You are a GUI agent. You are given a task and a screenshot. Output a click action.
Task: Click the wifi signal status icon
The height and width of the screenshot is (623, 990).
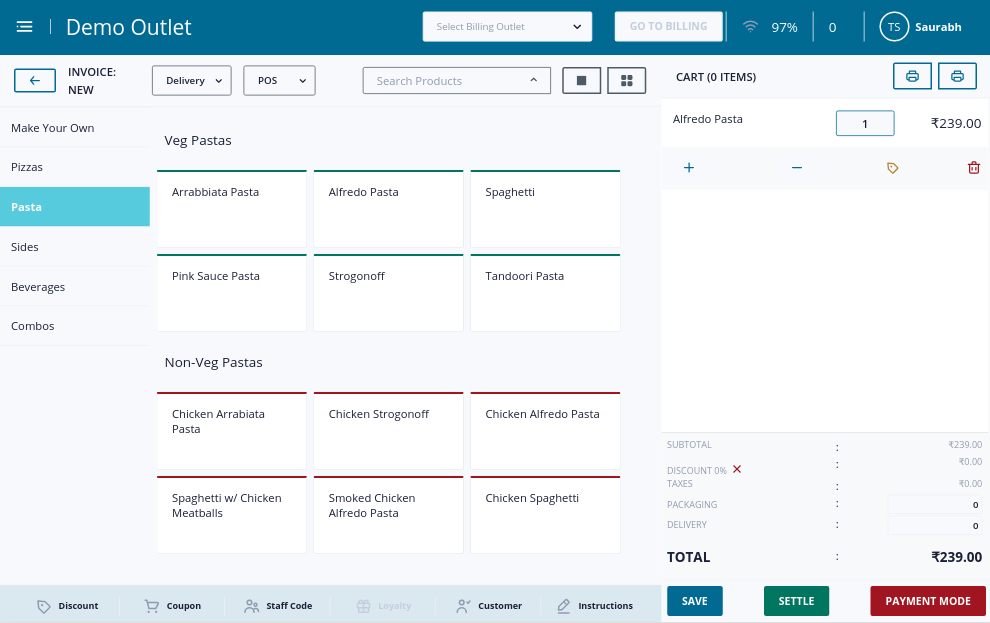(750, 27)
